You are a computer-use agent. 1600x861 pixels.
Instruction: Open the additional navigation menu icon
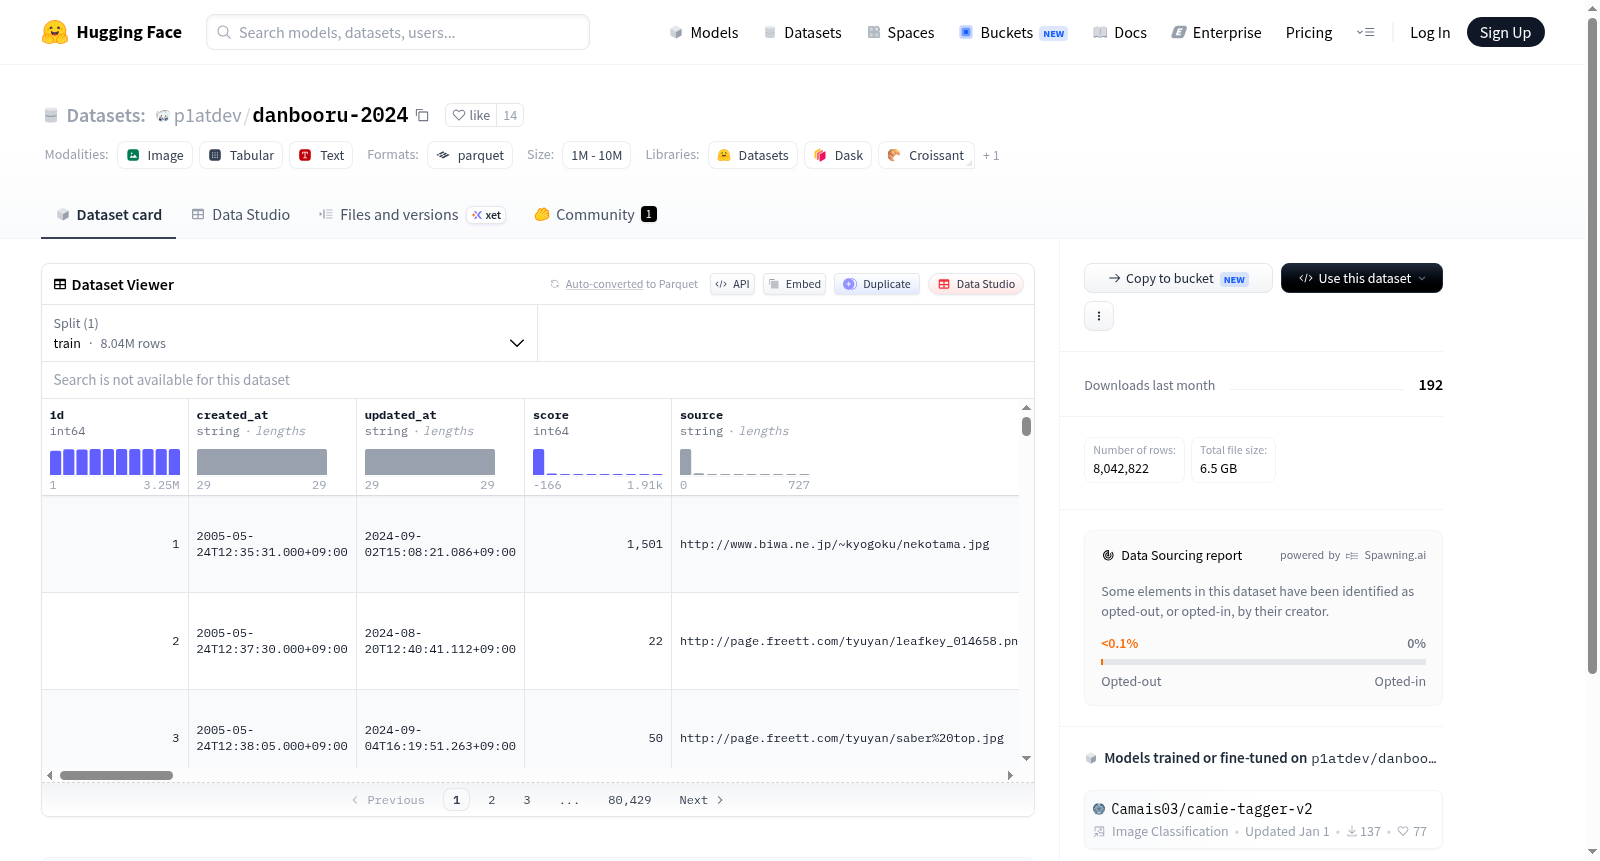(x=1365, y=32)
